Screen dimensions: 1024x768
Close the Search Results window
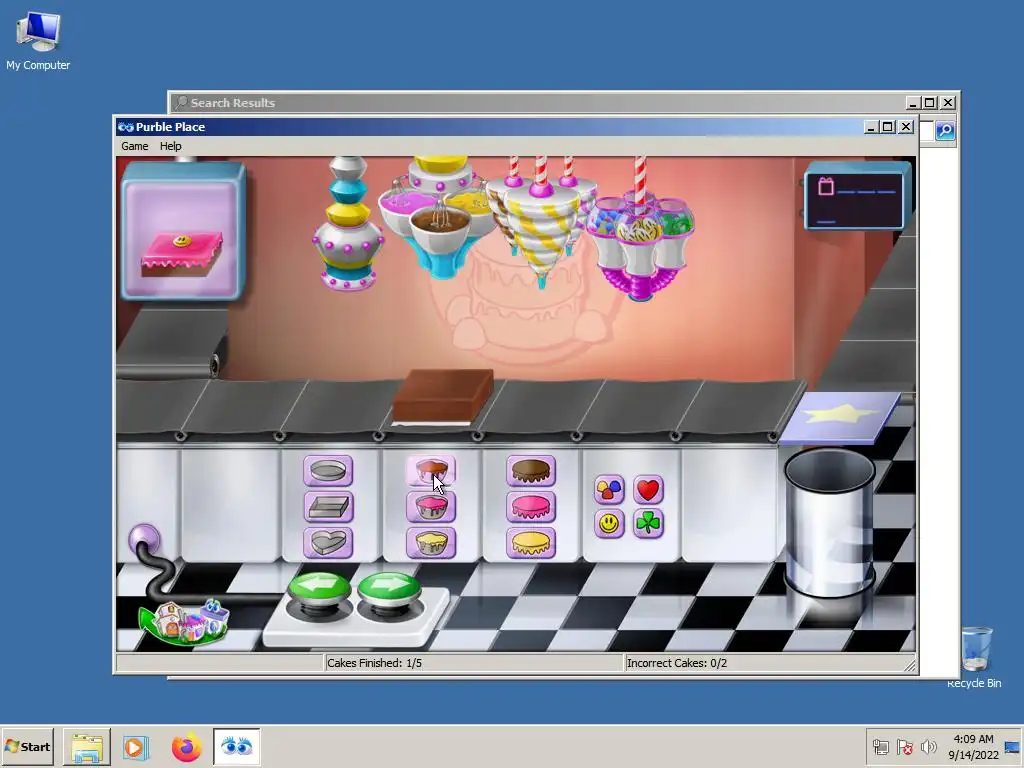coord(948,103)
